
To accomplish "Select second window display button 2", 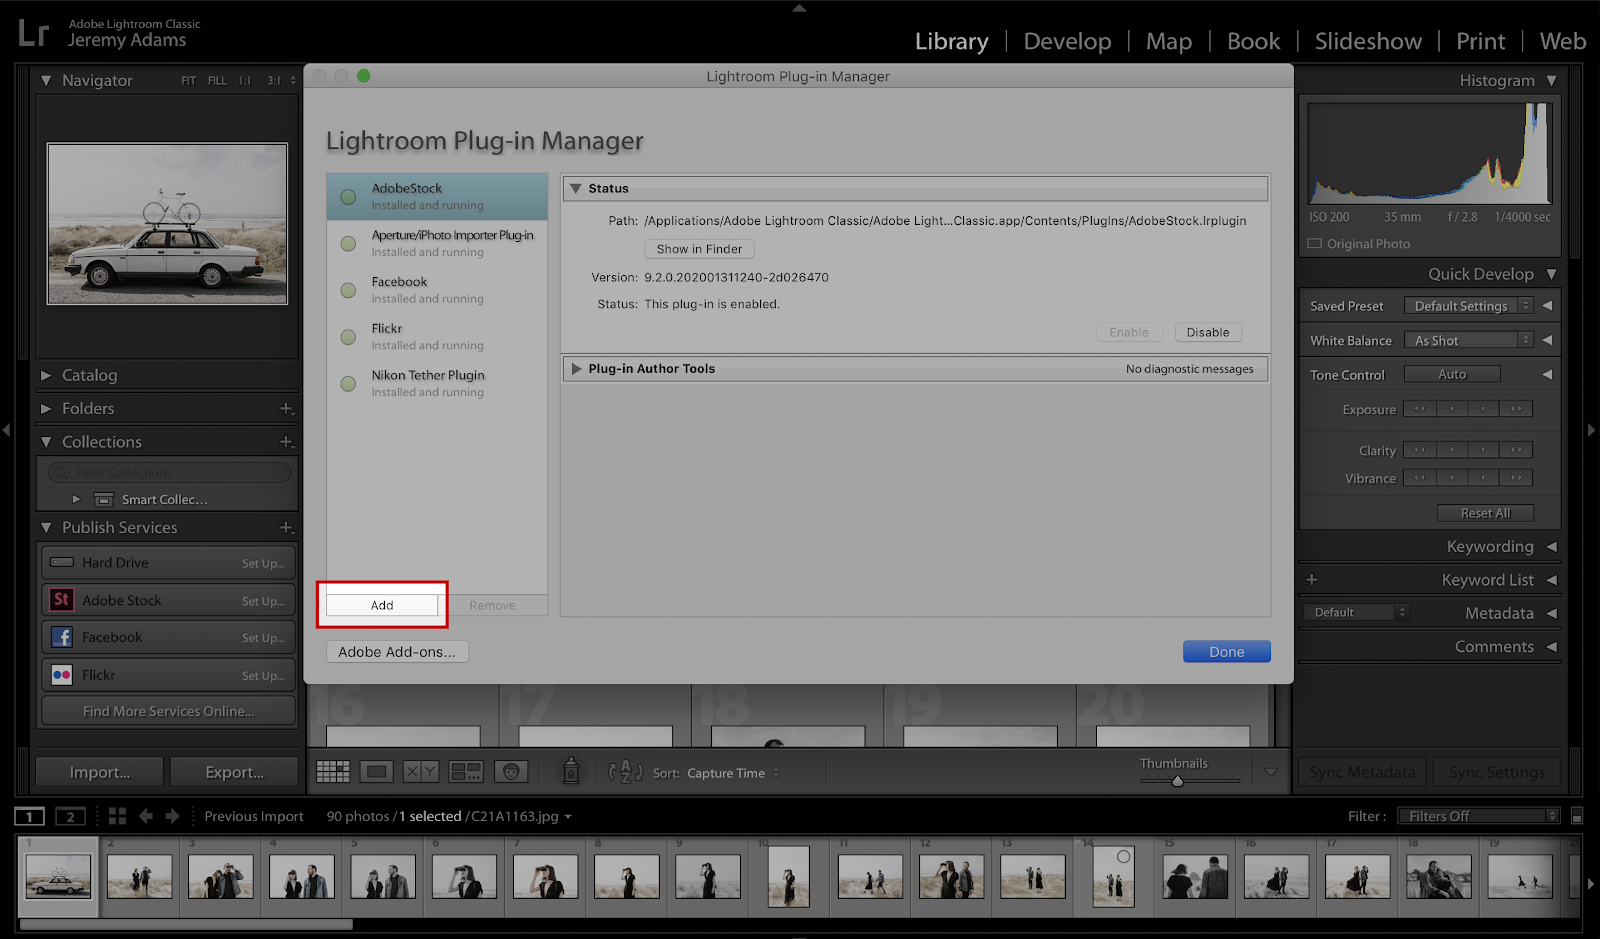I will click(x=70, y=816).
